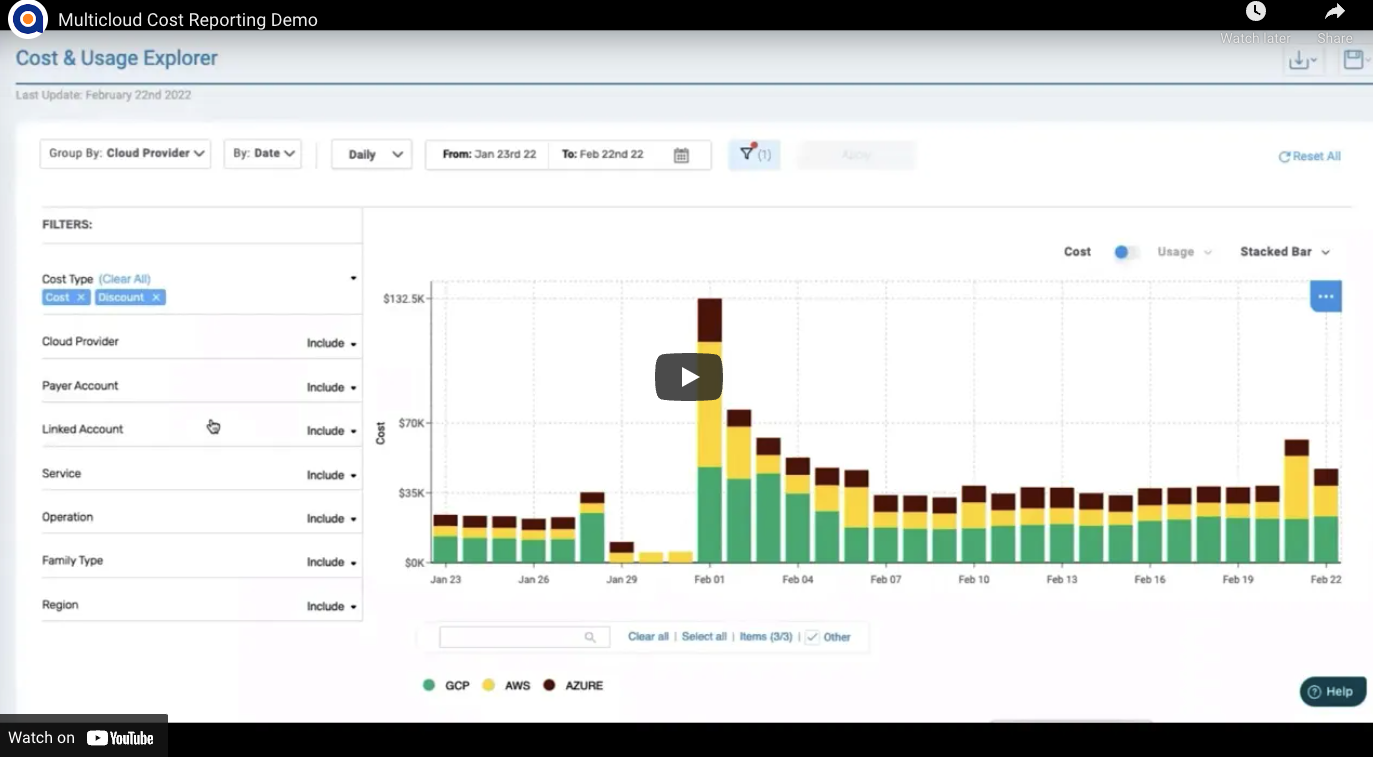Toggle the Other checkbox

812,637
